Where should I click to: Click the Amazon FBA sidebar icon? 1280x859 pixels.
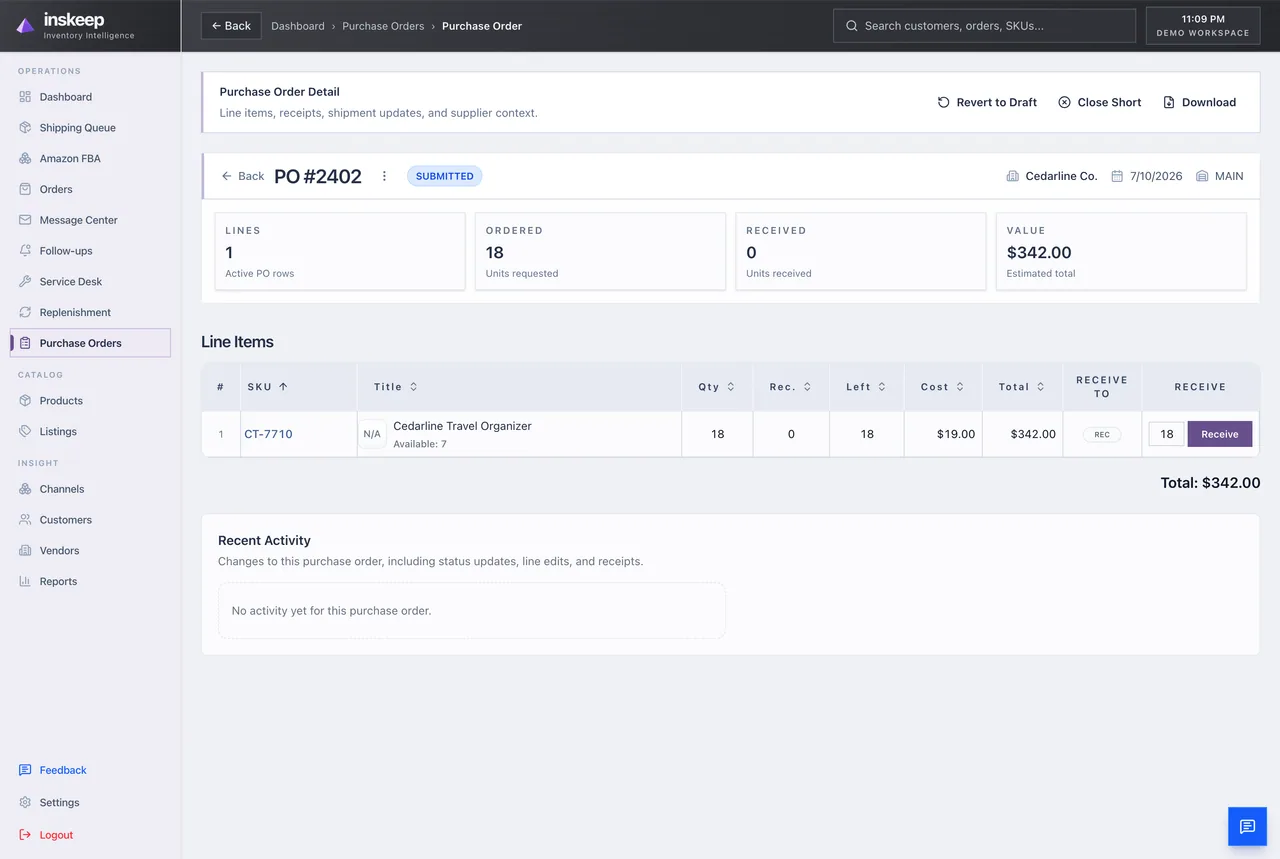(x=25, y=159)
